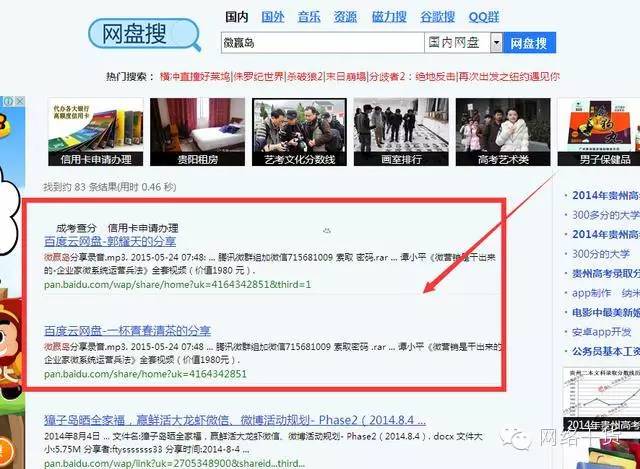Open hot search 分歧者2：绝地反击
640x469 pixels.
[x=412, y=76]
